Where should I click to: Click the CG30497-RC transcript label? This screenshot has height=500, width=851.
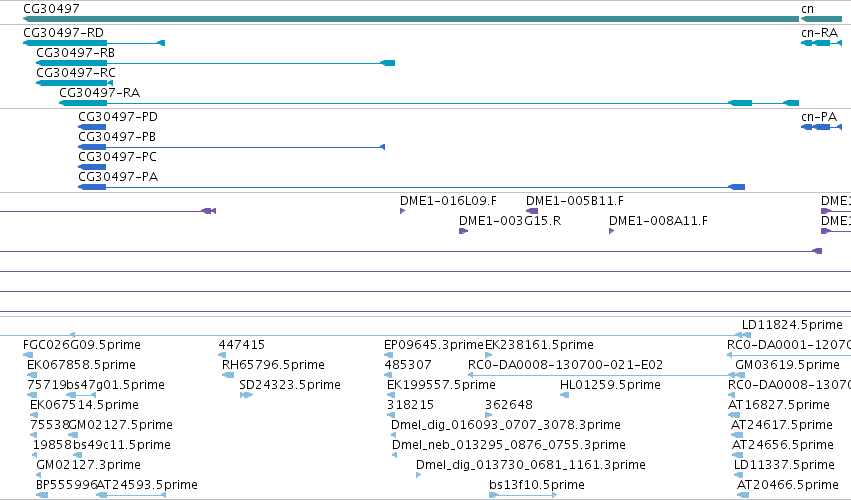tap(75, 73)
